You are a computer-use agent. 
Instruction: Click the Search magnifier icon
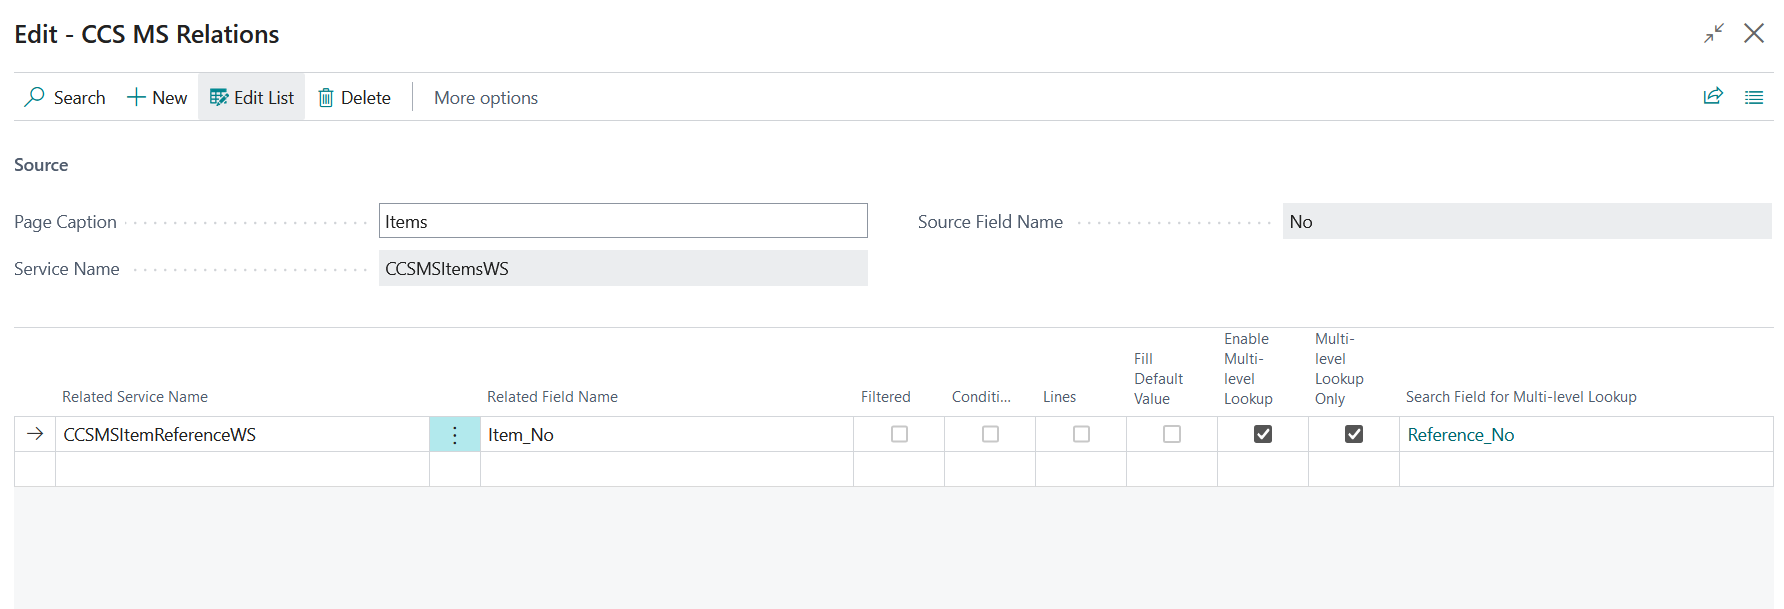coord(35,97)
